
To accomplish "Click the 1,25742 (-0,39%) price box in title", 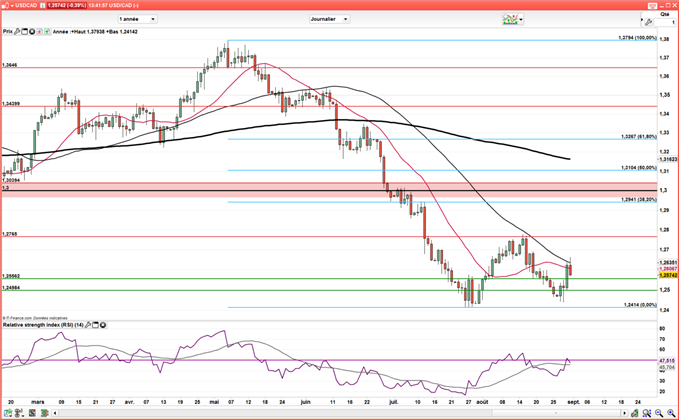I will pyautogui.click(x=67, y=5).
